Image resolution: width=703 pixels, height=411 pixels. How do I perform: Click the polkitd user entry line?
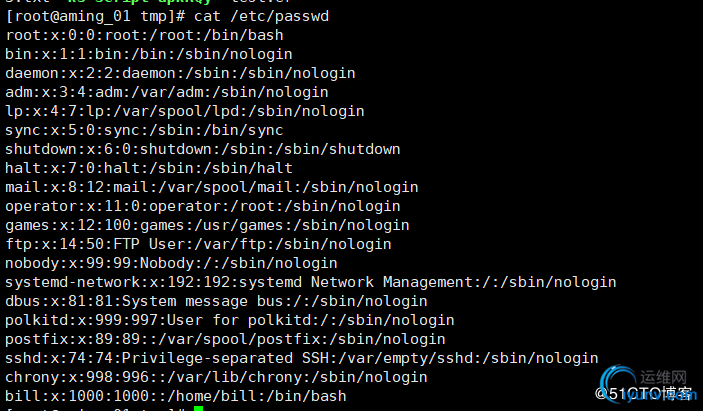230,320
